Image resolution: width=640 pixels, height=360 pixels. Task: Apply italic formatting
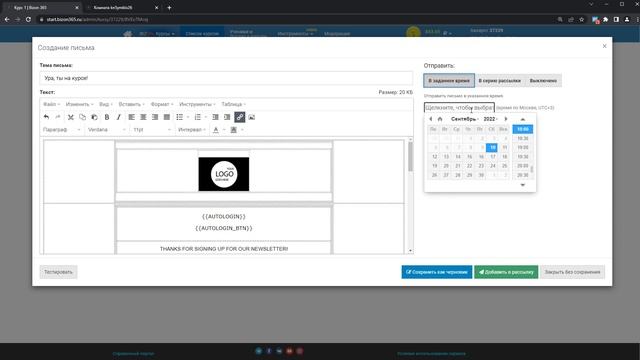[119, 117]
